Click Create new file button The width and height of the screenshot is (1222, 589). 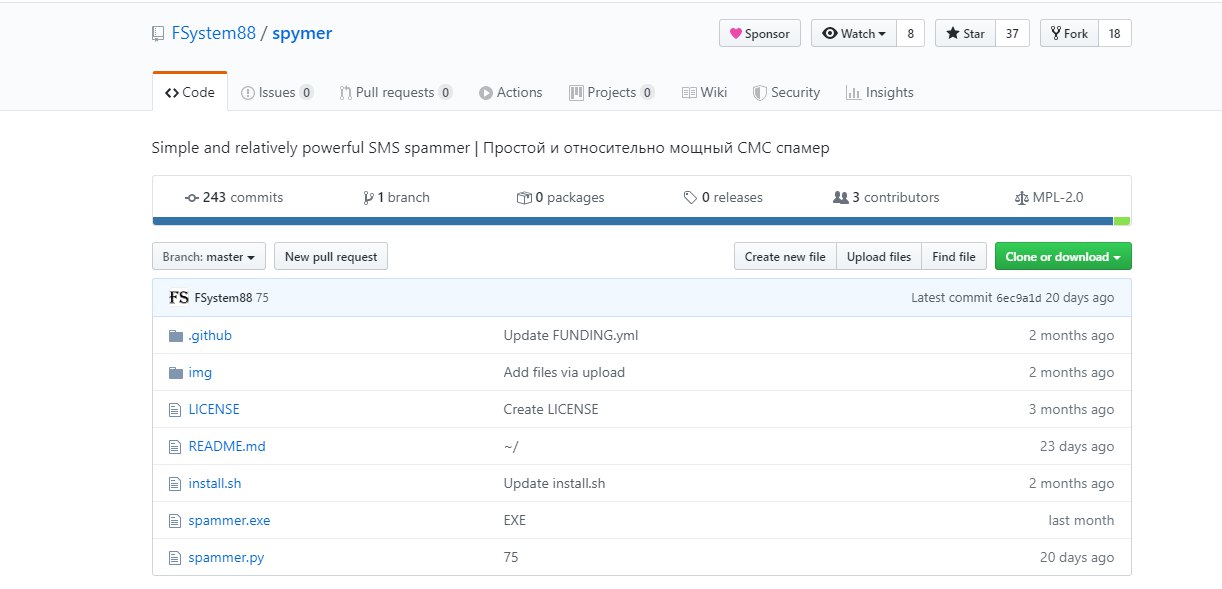pos(785,257)
